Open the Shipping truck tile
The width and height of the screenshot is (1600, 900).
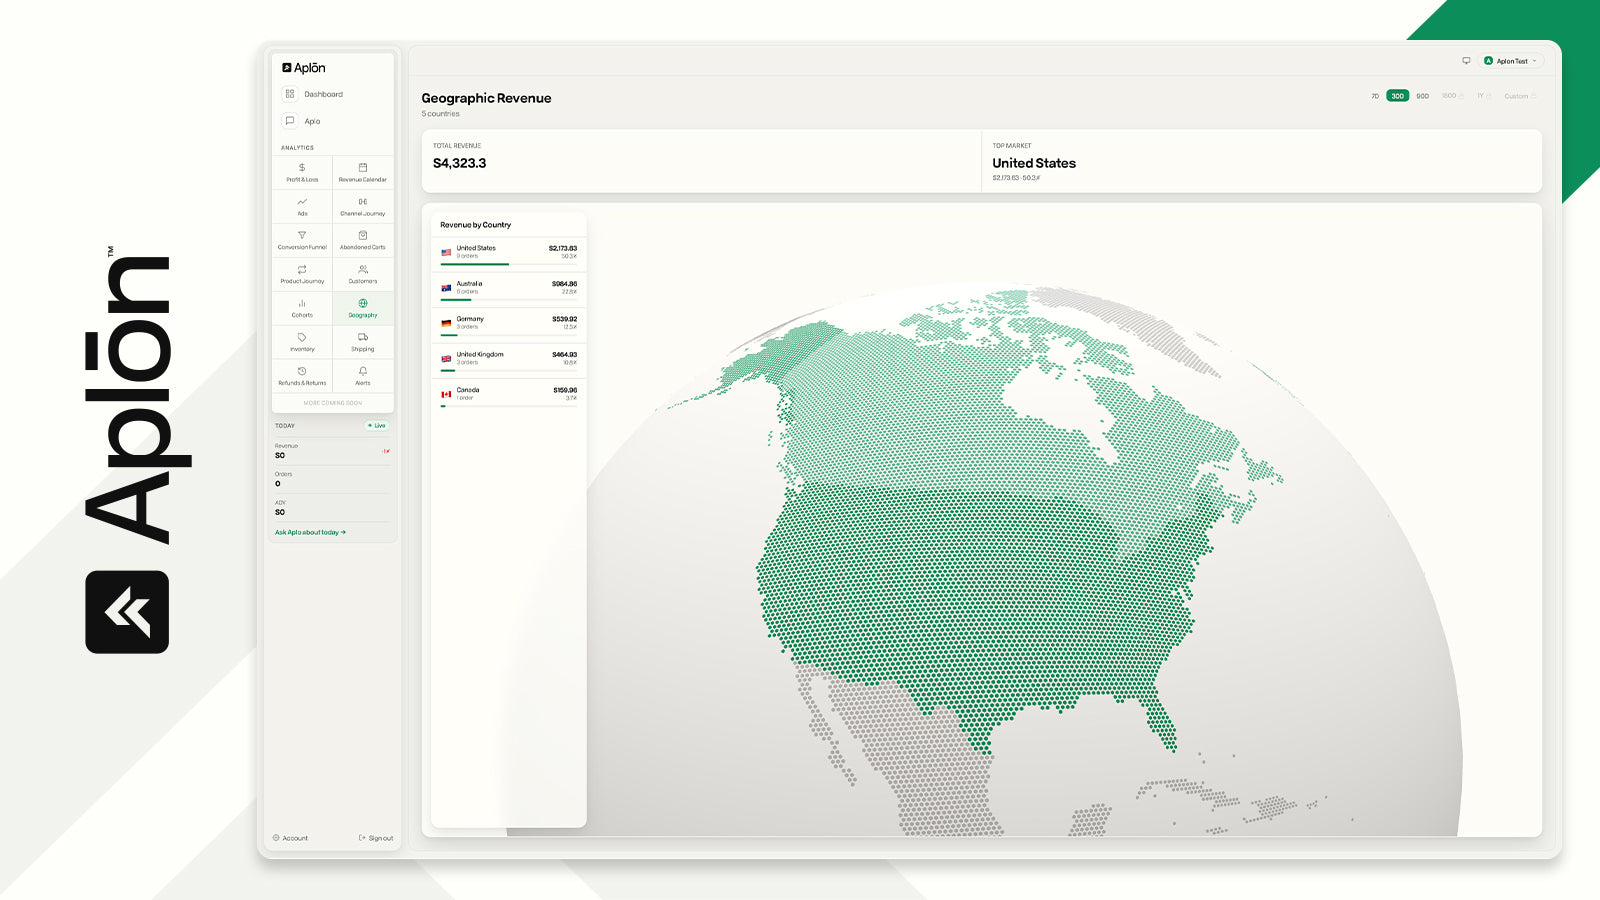point(363,342)
